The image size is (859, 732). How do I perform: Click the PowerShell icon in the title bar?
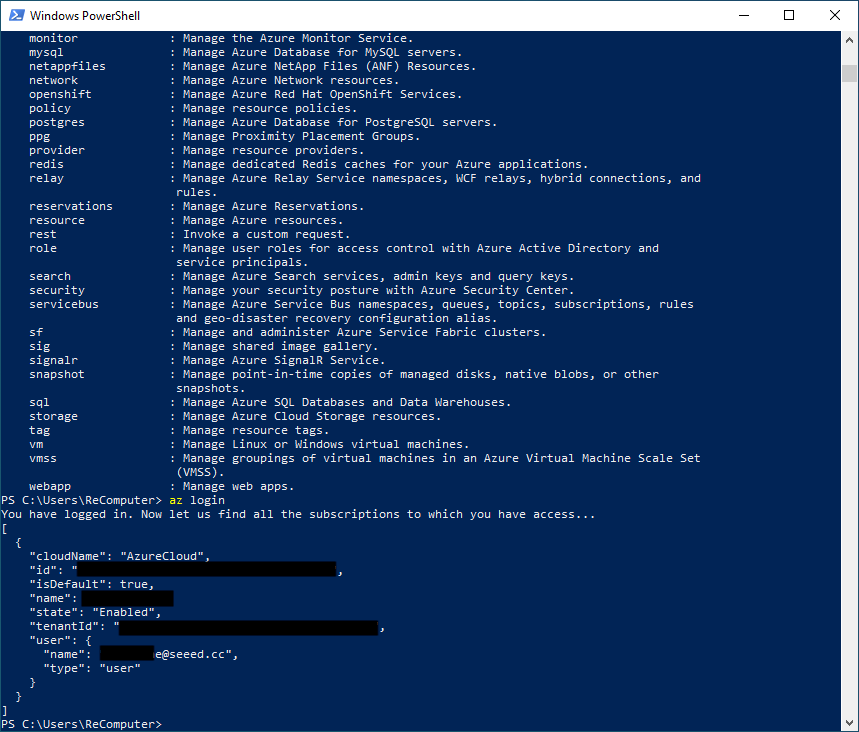pos(16,15)
